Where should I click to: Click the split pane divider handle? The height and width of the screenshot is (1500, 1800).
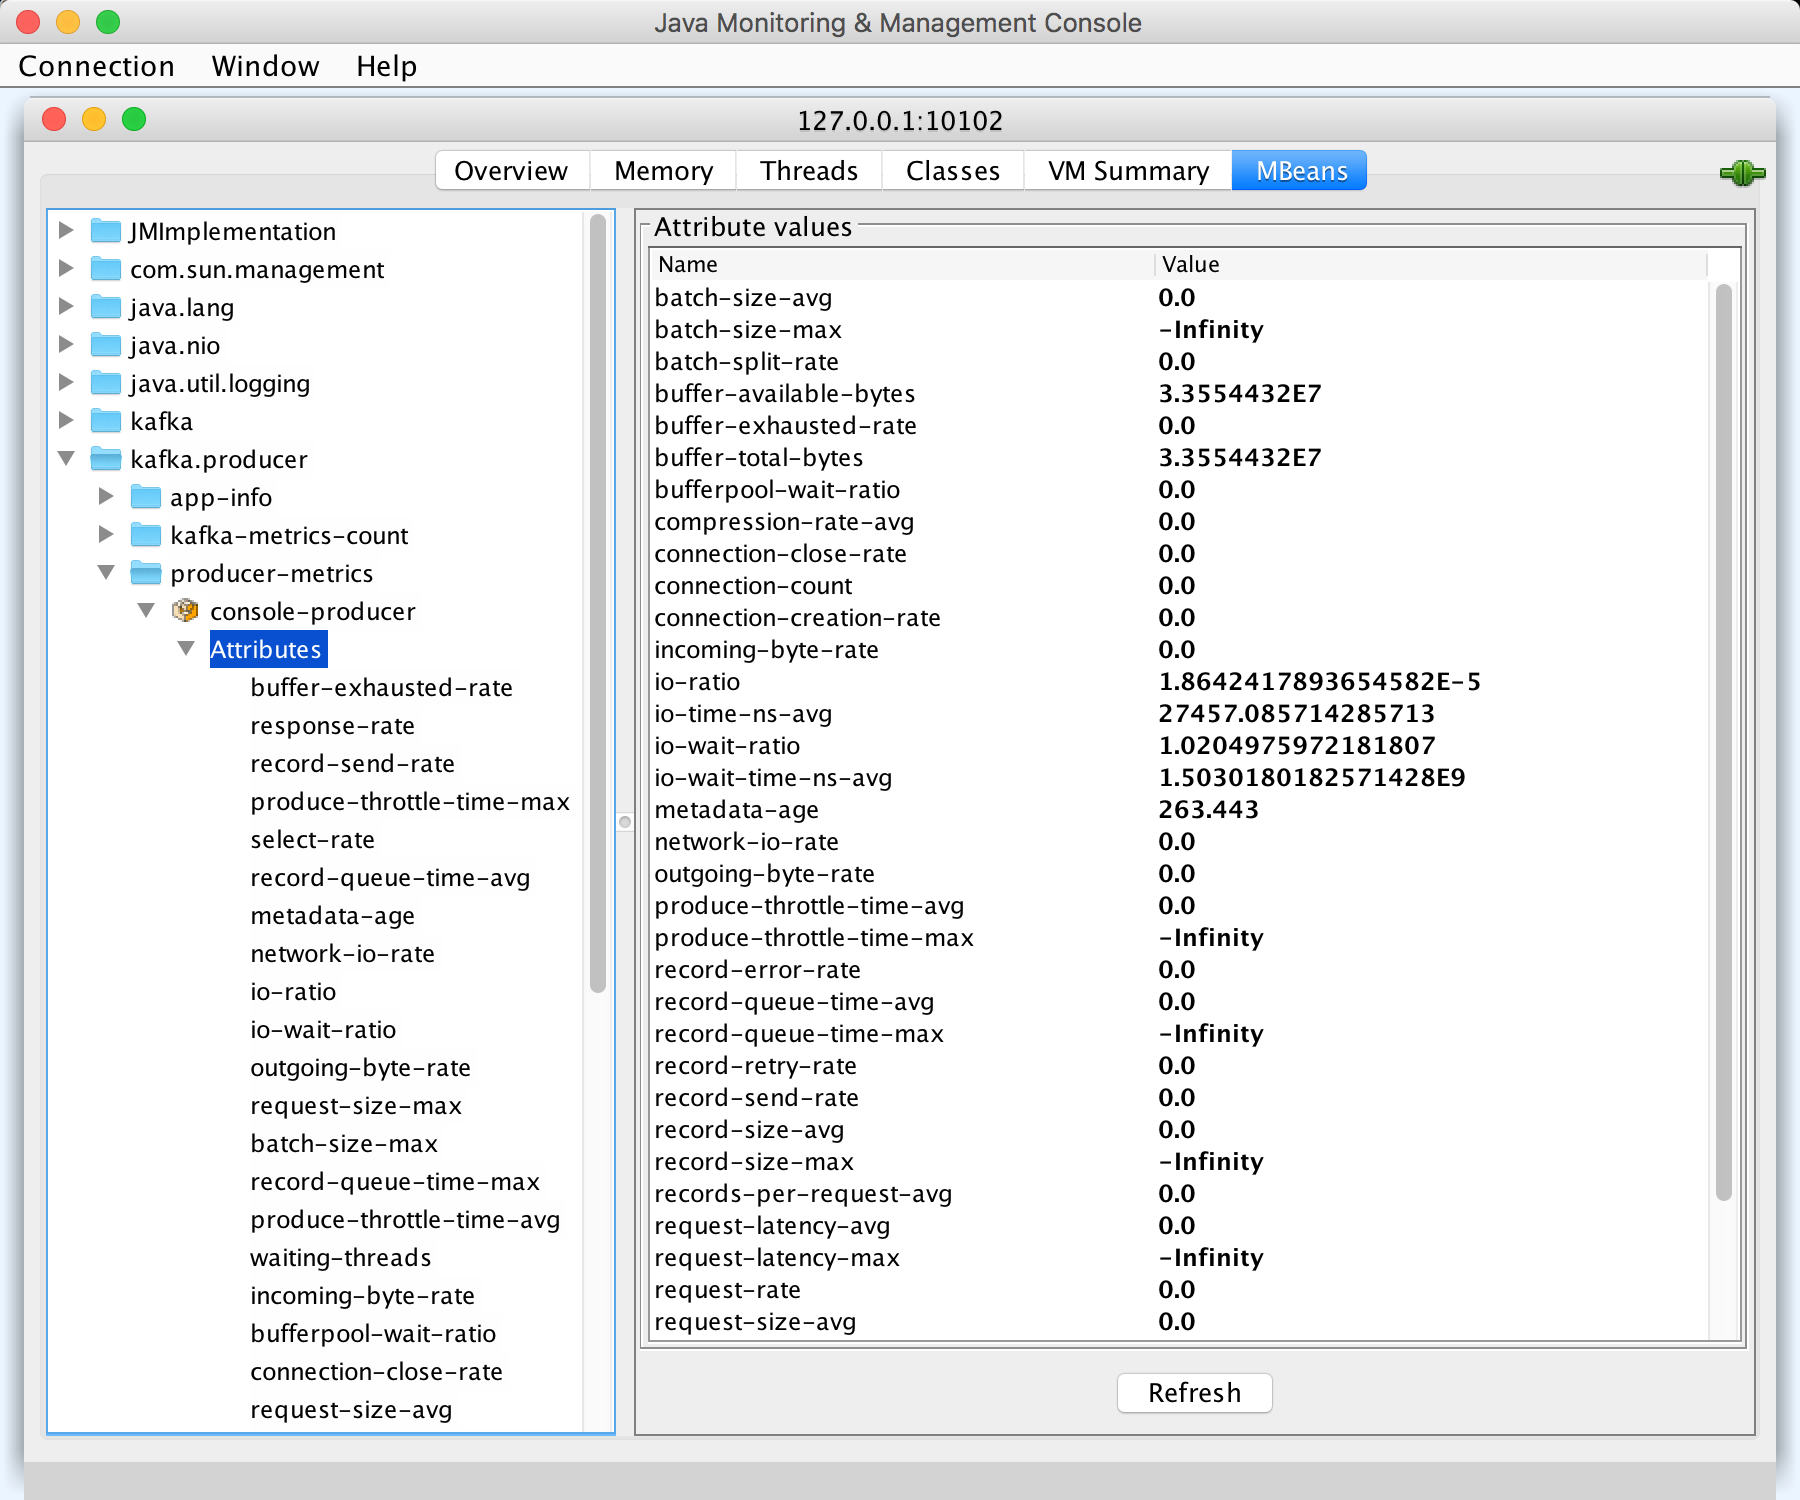(625, 822)
